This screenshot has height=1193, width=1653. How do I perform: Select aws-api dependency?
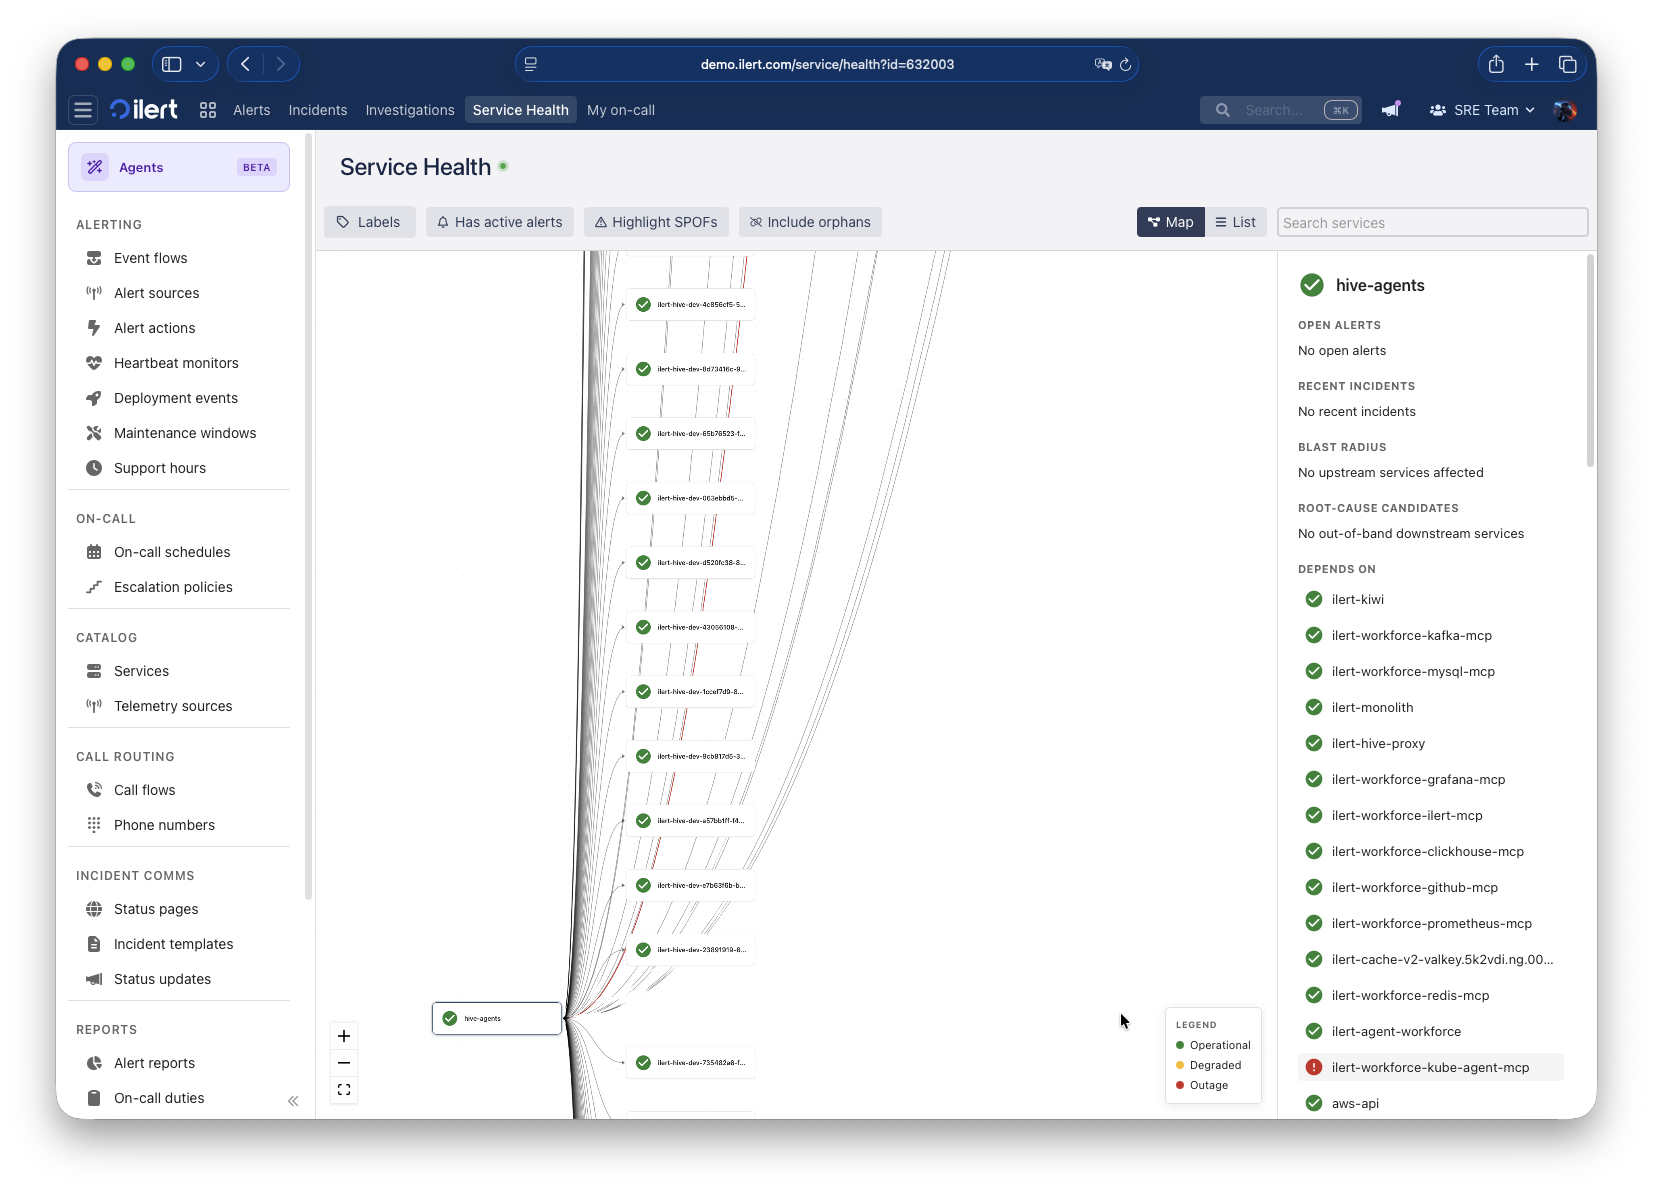[x=1355, y=1103]
